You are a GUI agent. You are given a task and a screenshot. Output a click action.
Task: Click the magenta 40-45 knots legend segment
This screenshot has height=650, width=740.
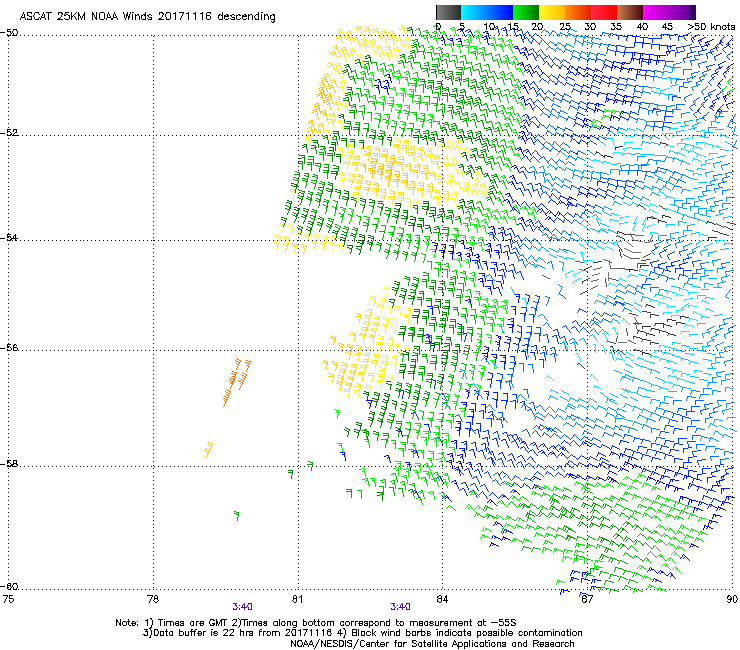[x=656, y=12]
